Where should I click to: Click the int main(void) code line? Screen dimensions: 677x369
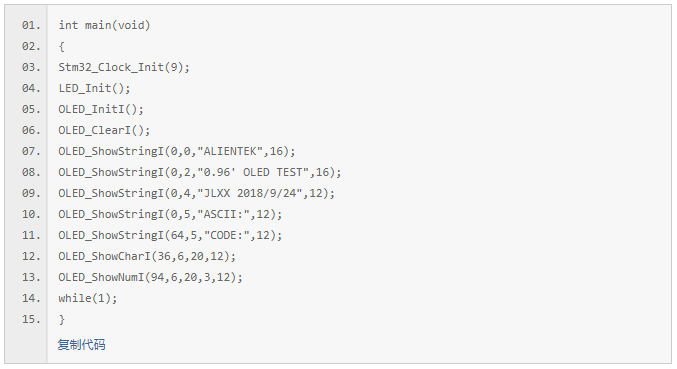pos(104,25)
